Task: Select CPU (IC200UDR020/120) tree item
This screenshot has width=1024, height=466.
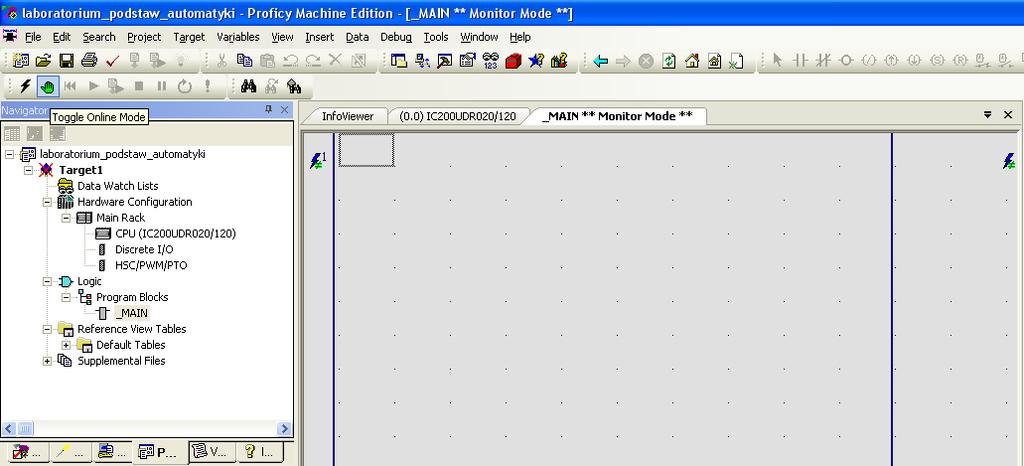Action: (175, 234)
